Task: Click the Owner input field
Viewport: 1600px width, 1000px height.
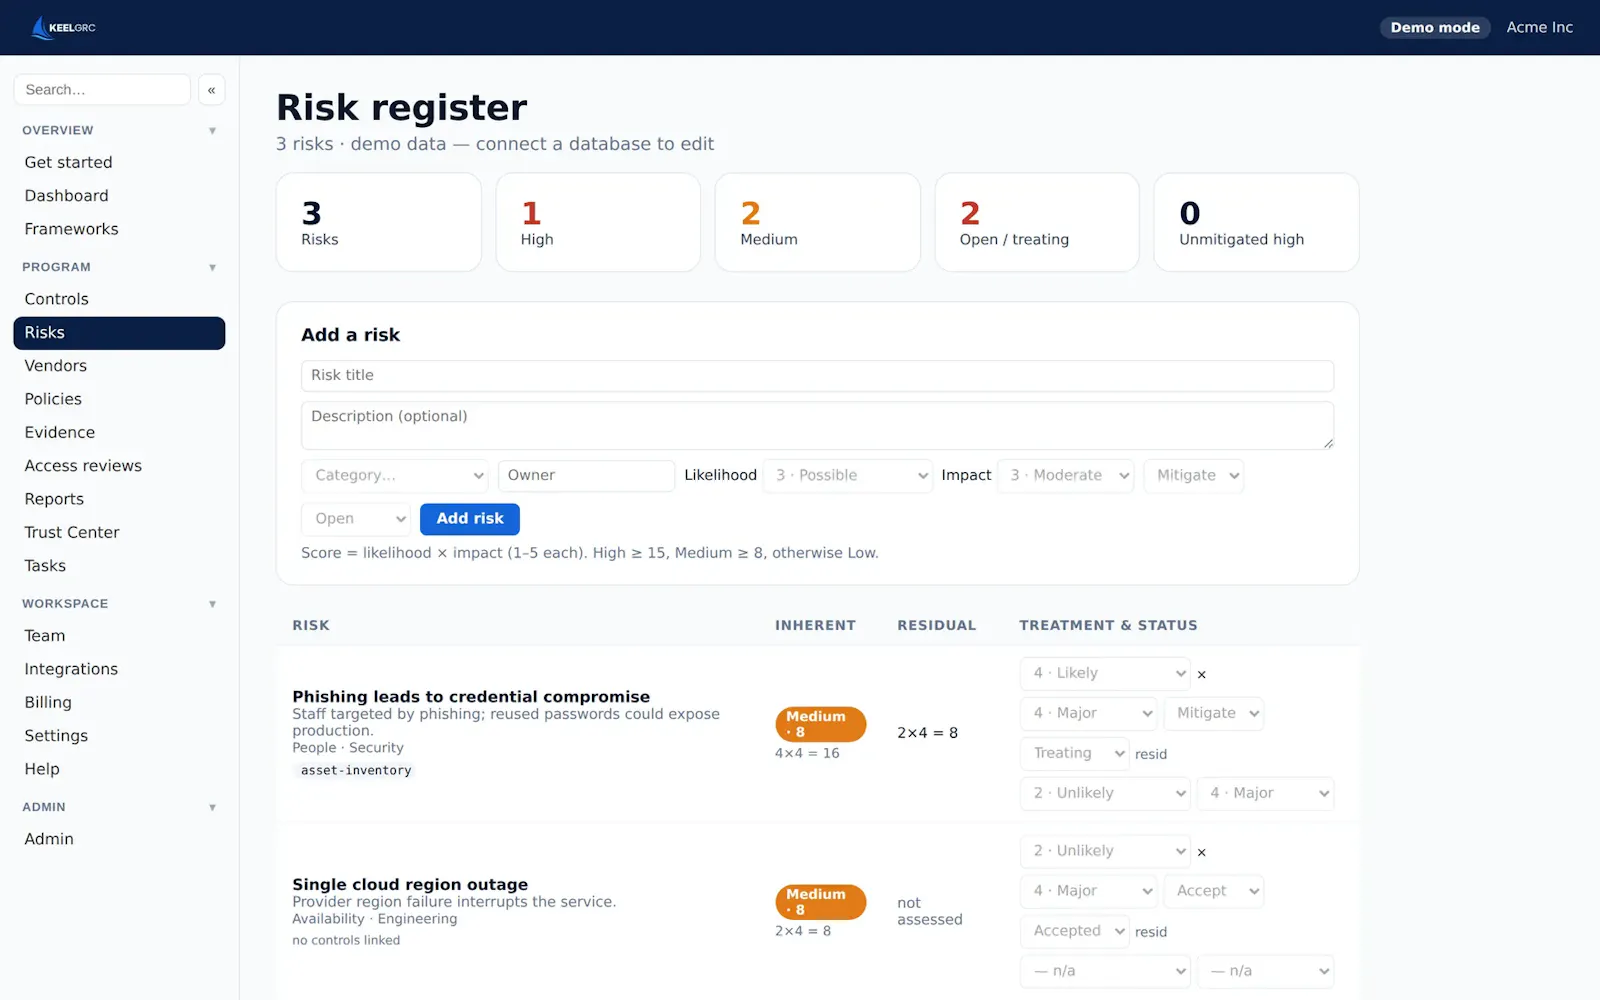Action: click(x=586, y=476)
